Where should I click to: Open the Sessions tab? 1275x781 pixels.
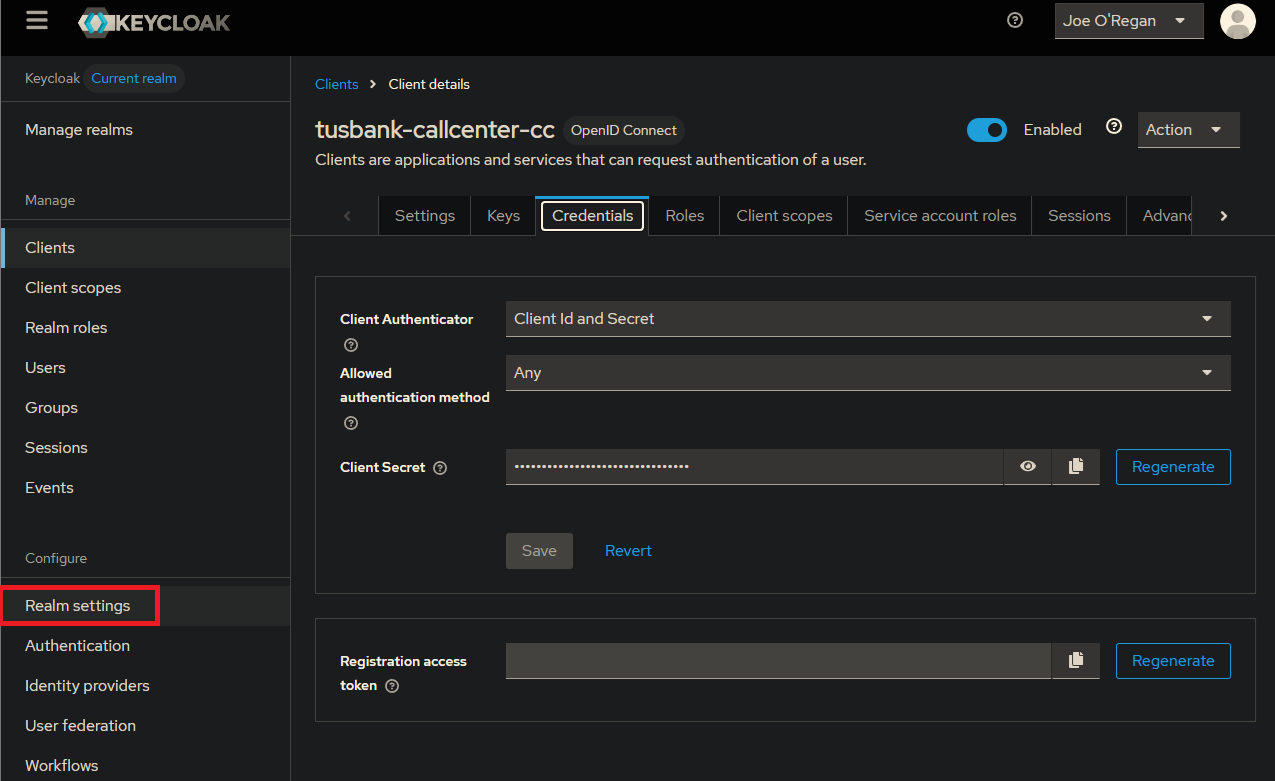pyautogui.click(x=1079, y=216)
